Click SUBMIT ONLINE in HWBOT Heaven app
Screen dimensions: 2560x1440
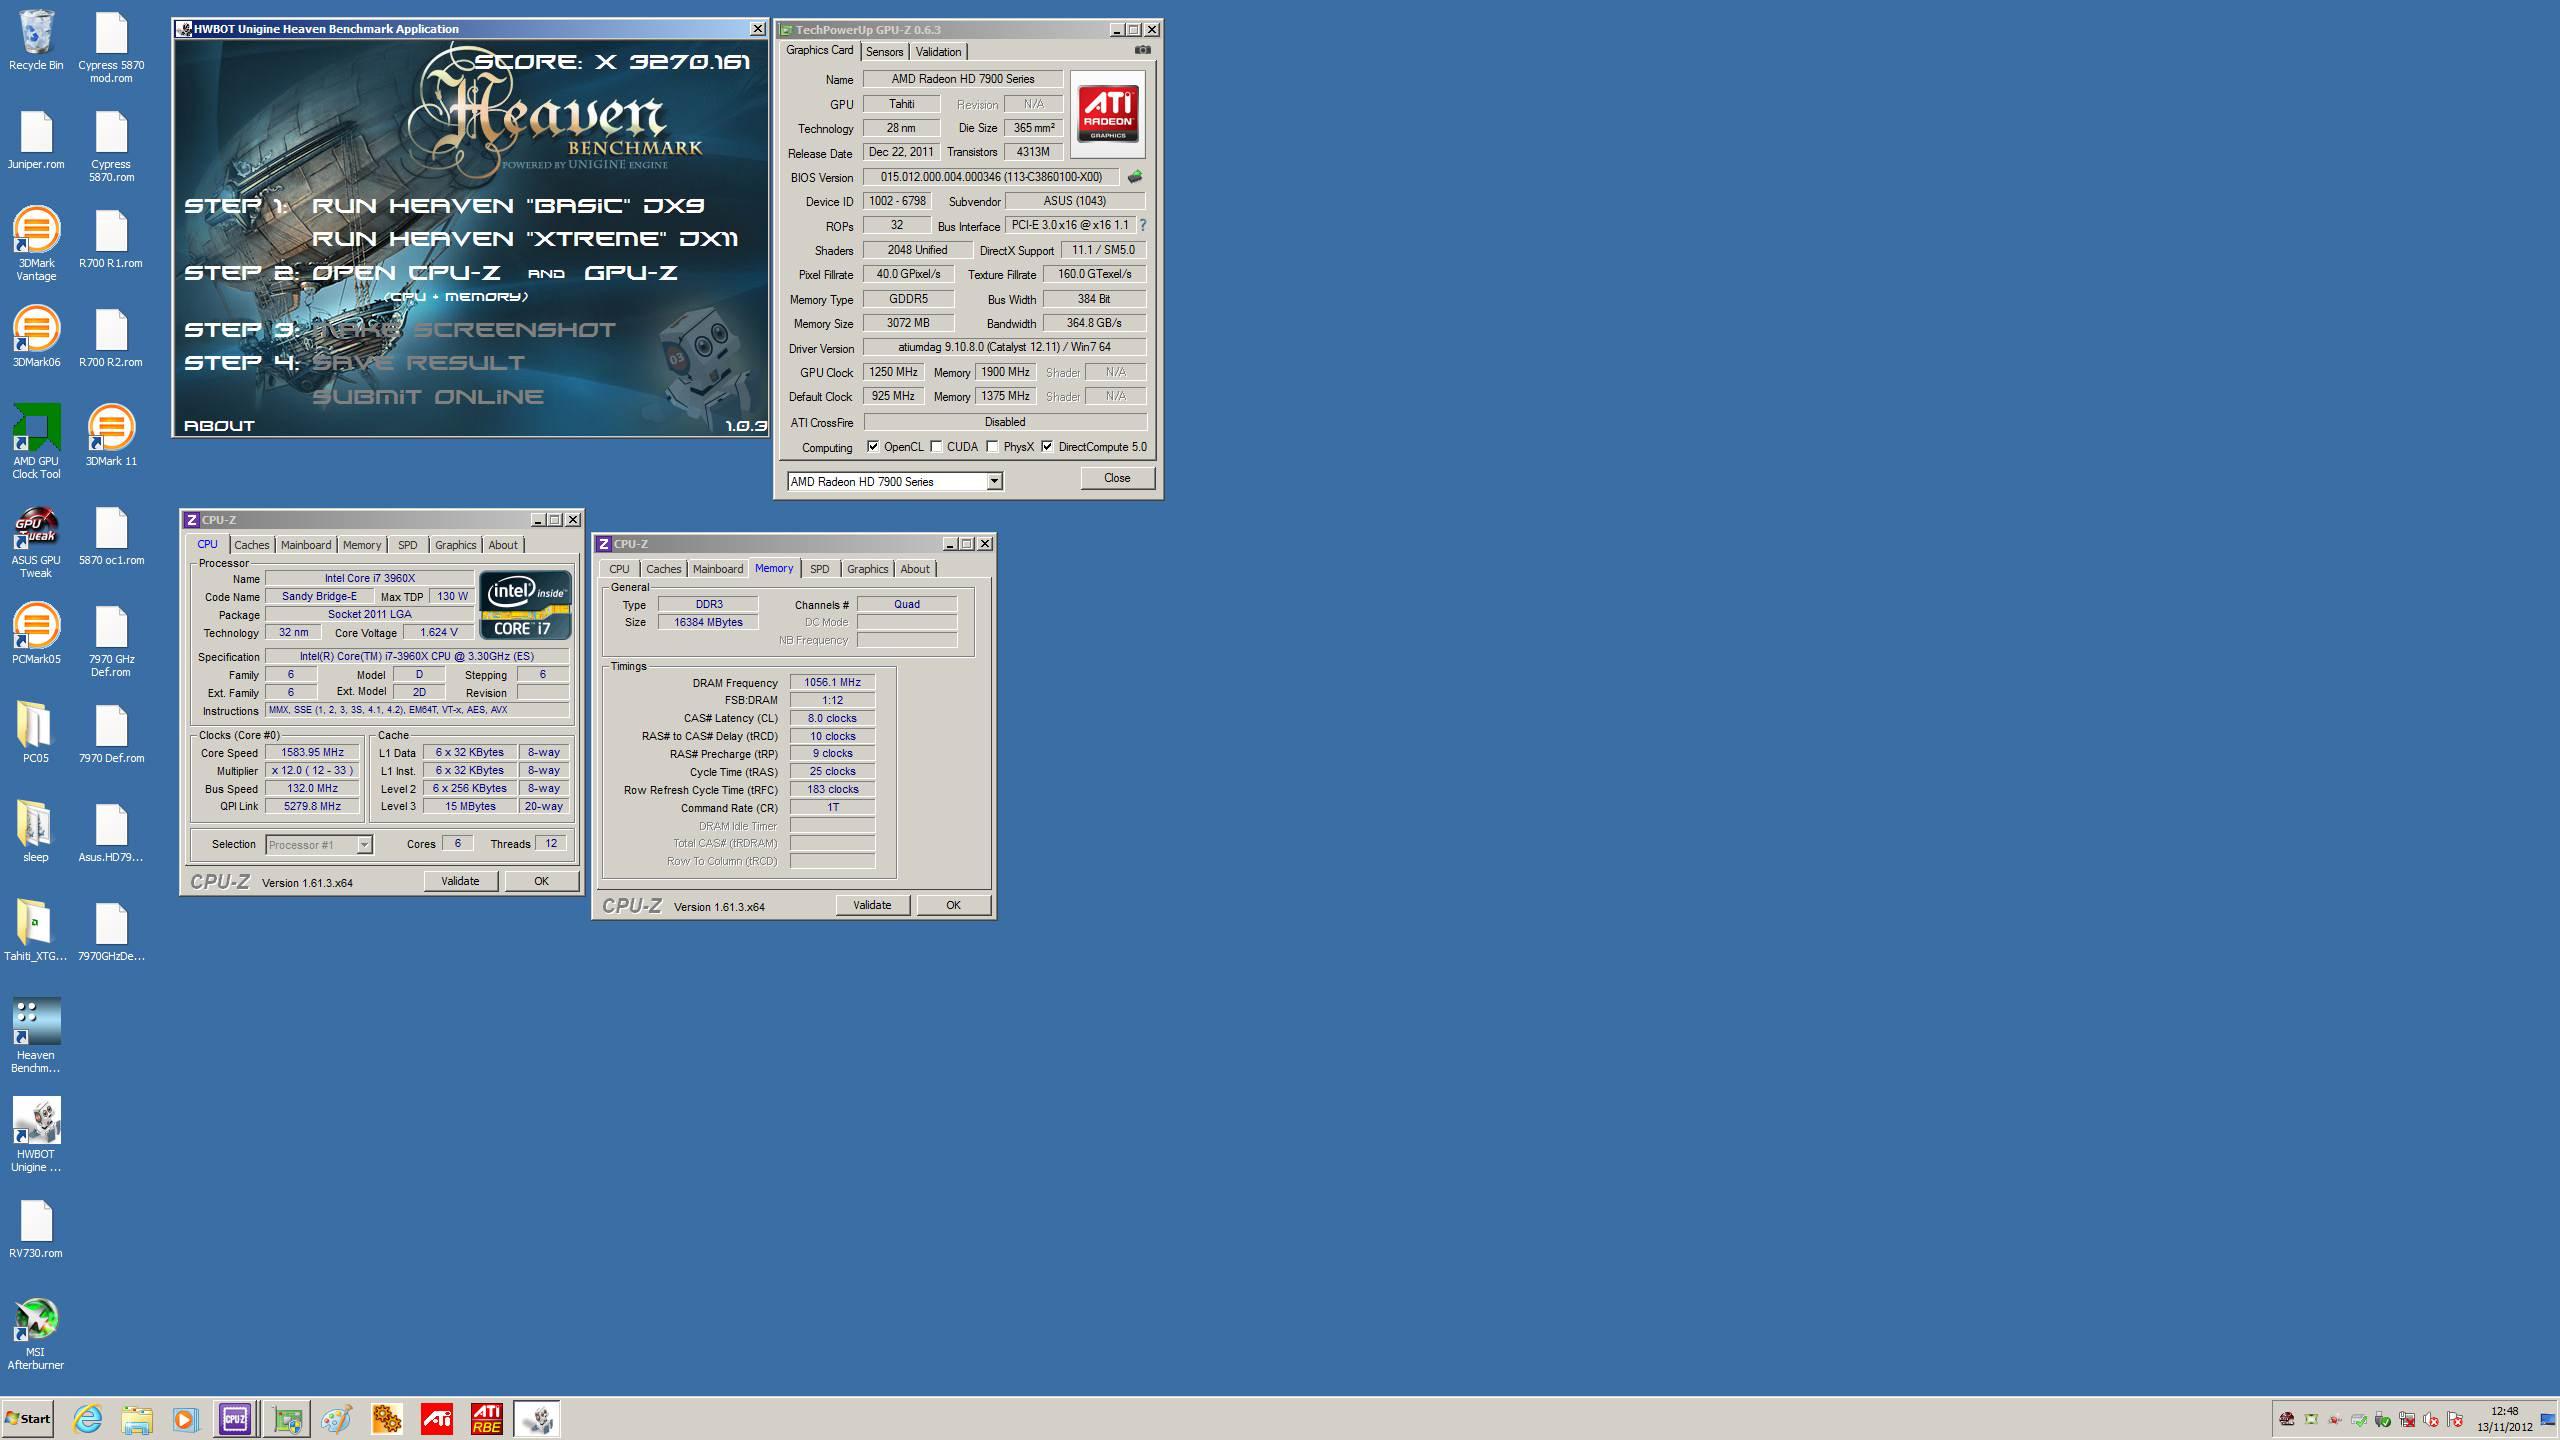(x=428, y=397)
